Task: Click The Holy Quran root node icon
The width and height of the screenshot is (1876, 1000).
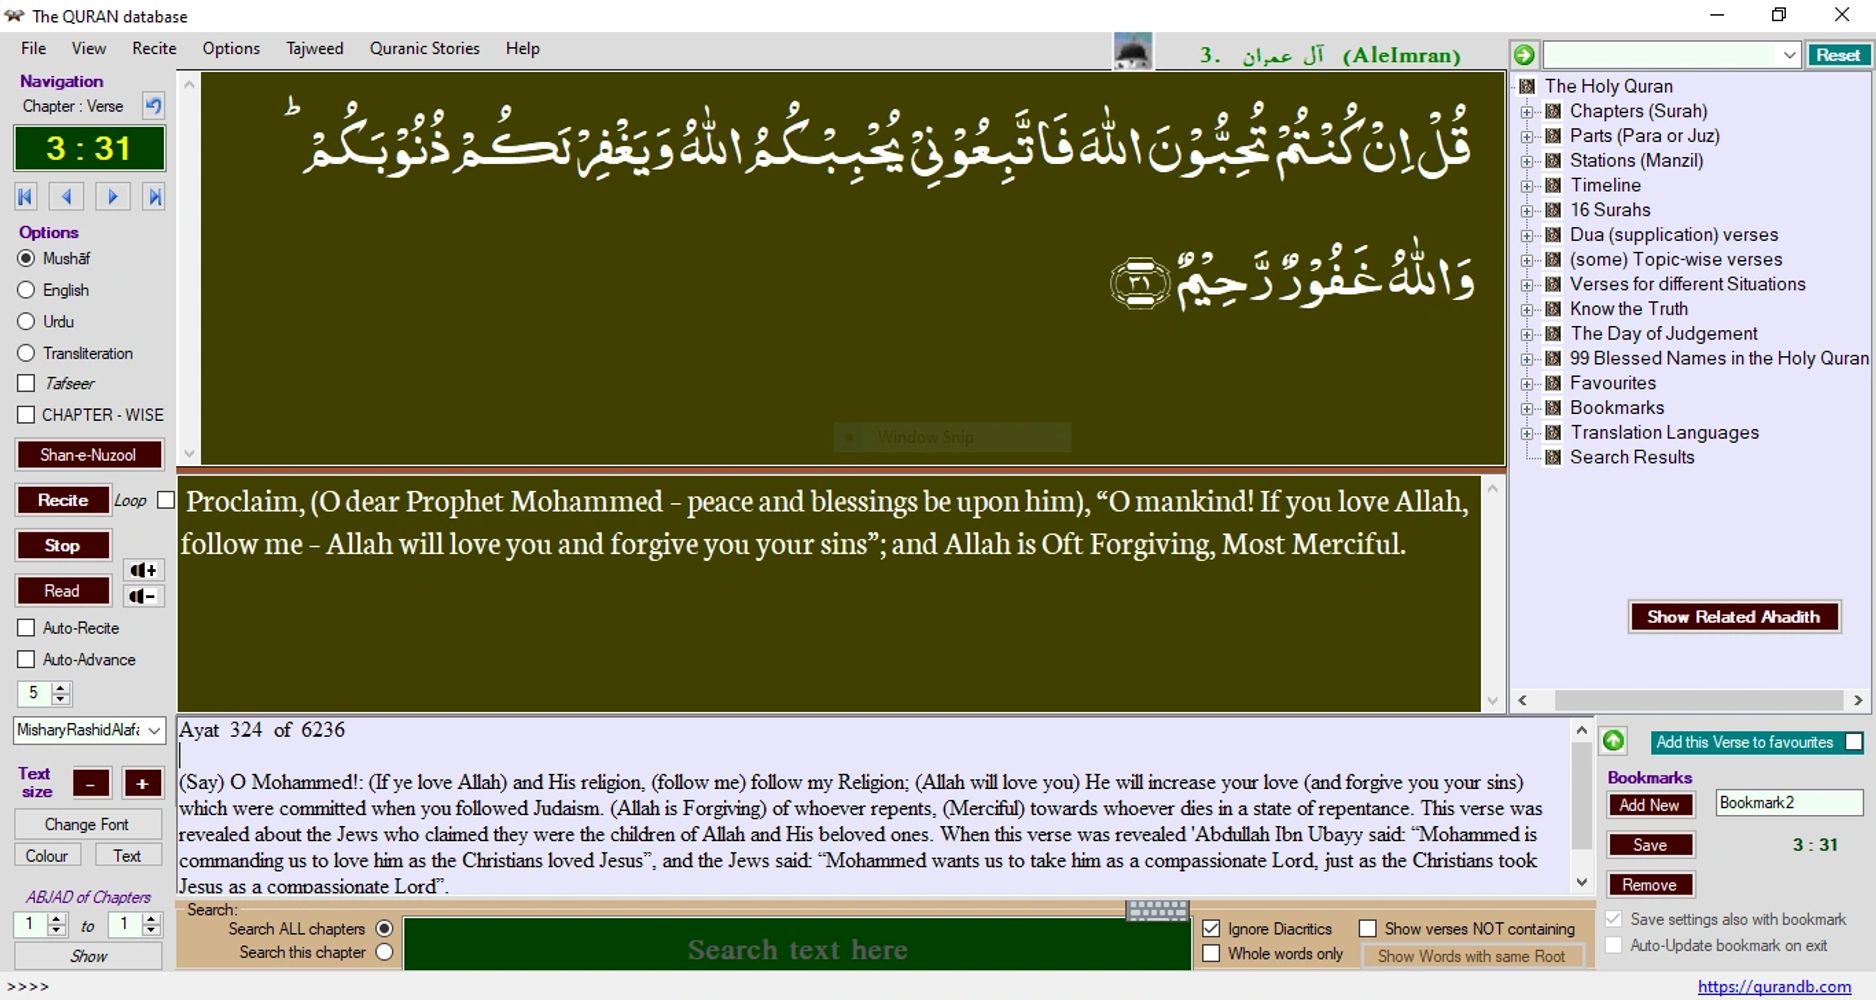Action: coord(1527,86)
